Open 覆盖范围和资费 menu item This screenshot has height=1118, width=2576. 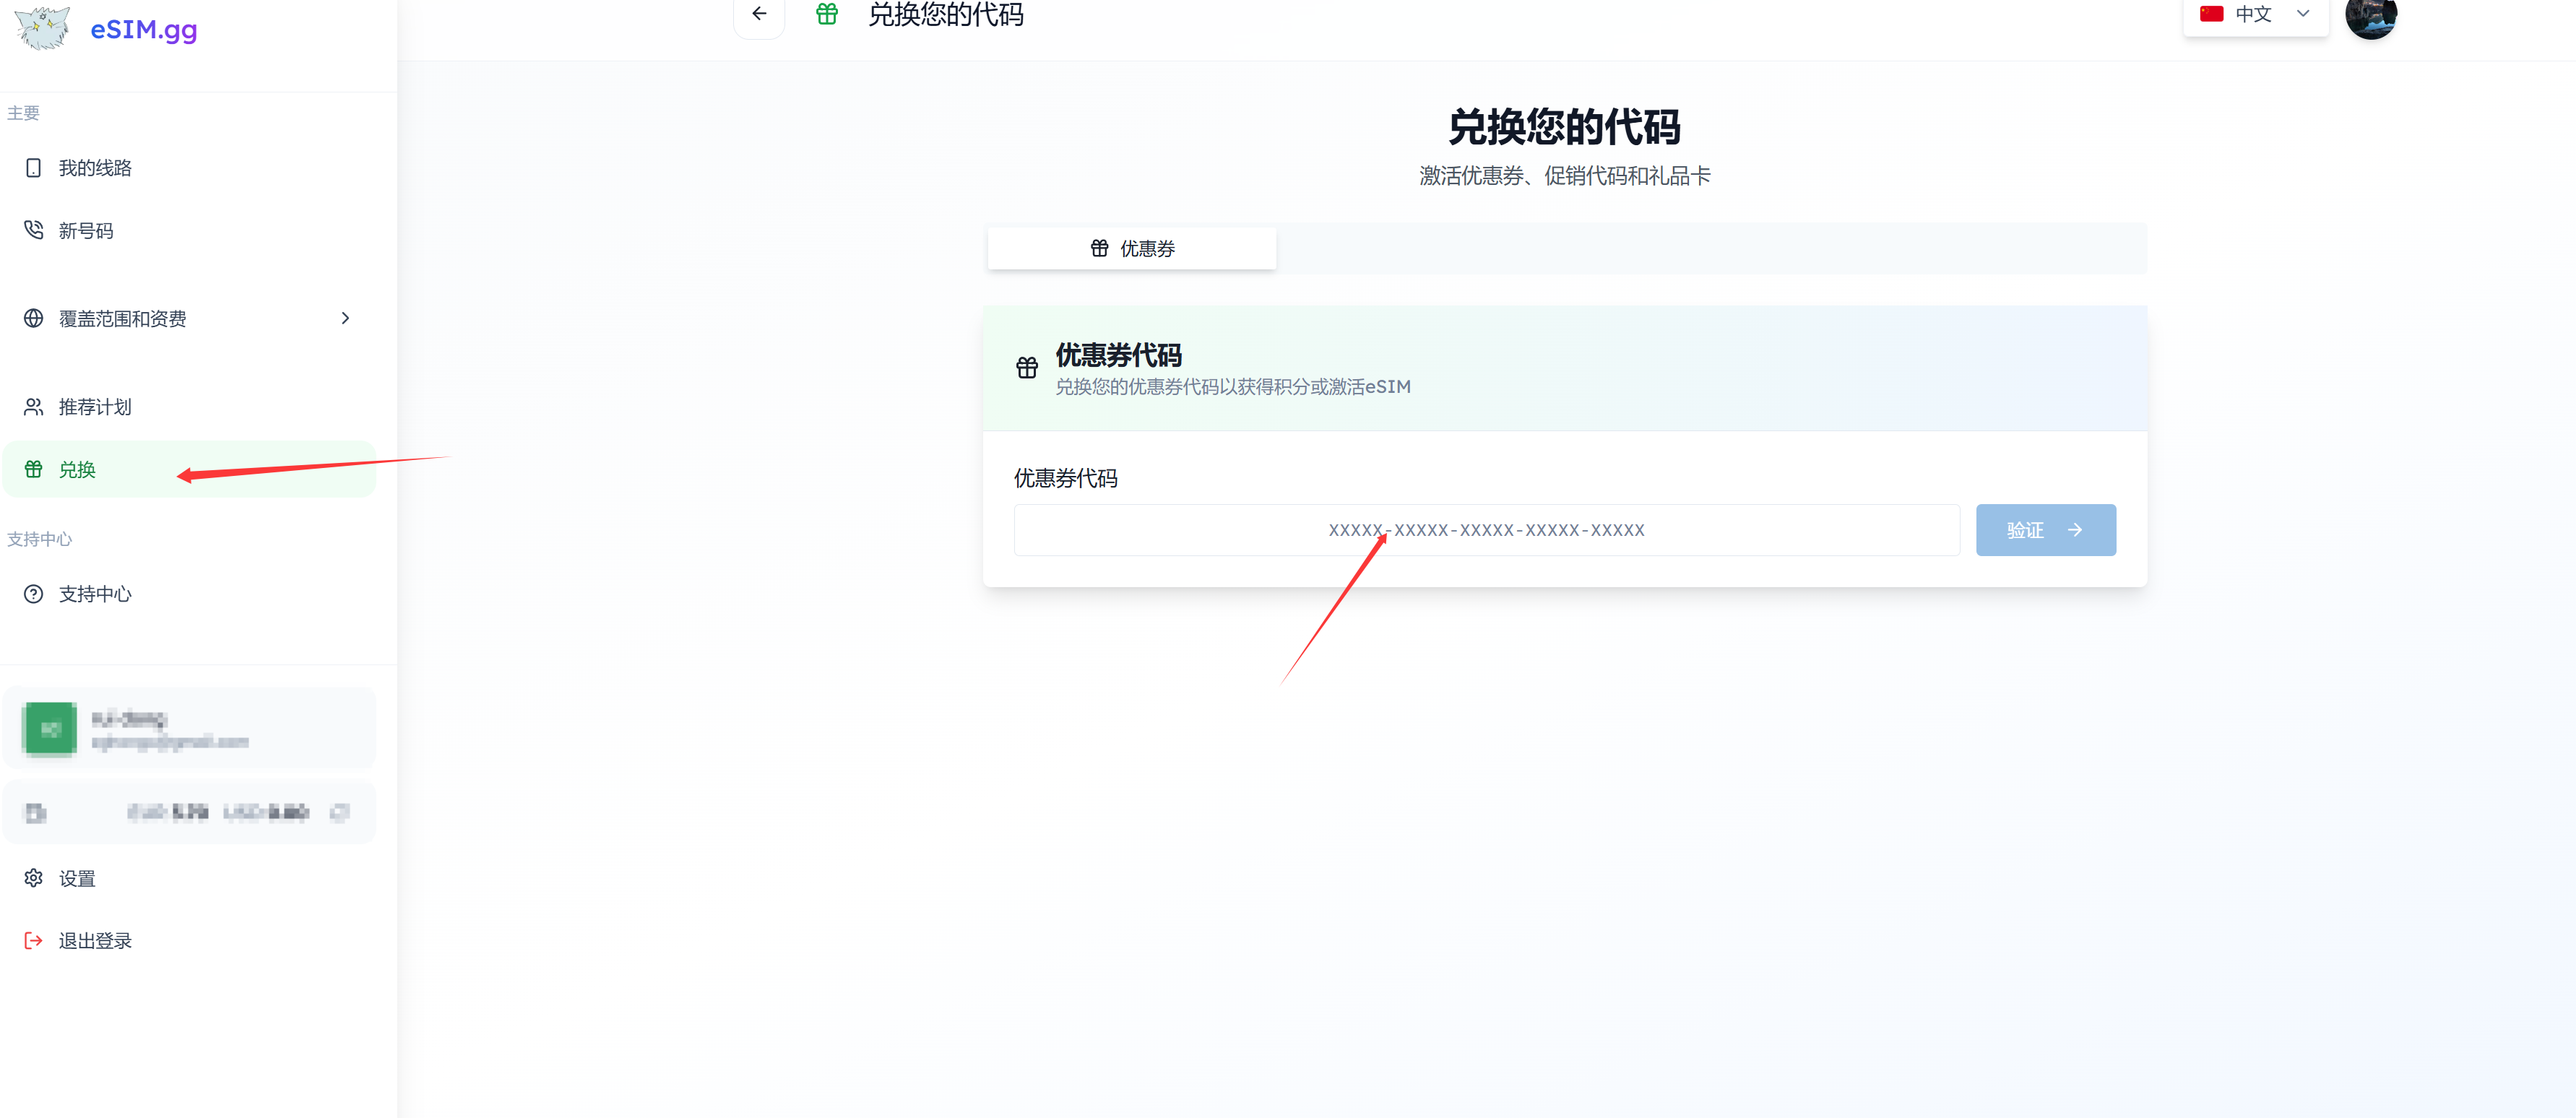189,319
